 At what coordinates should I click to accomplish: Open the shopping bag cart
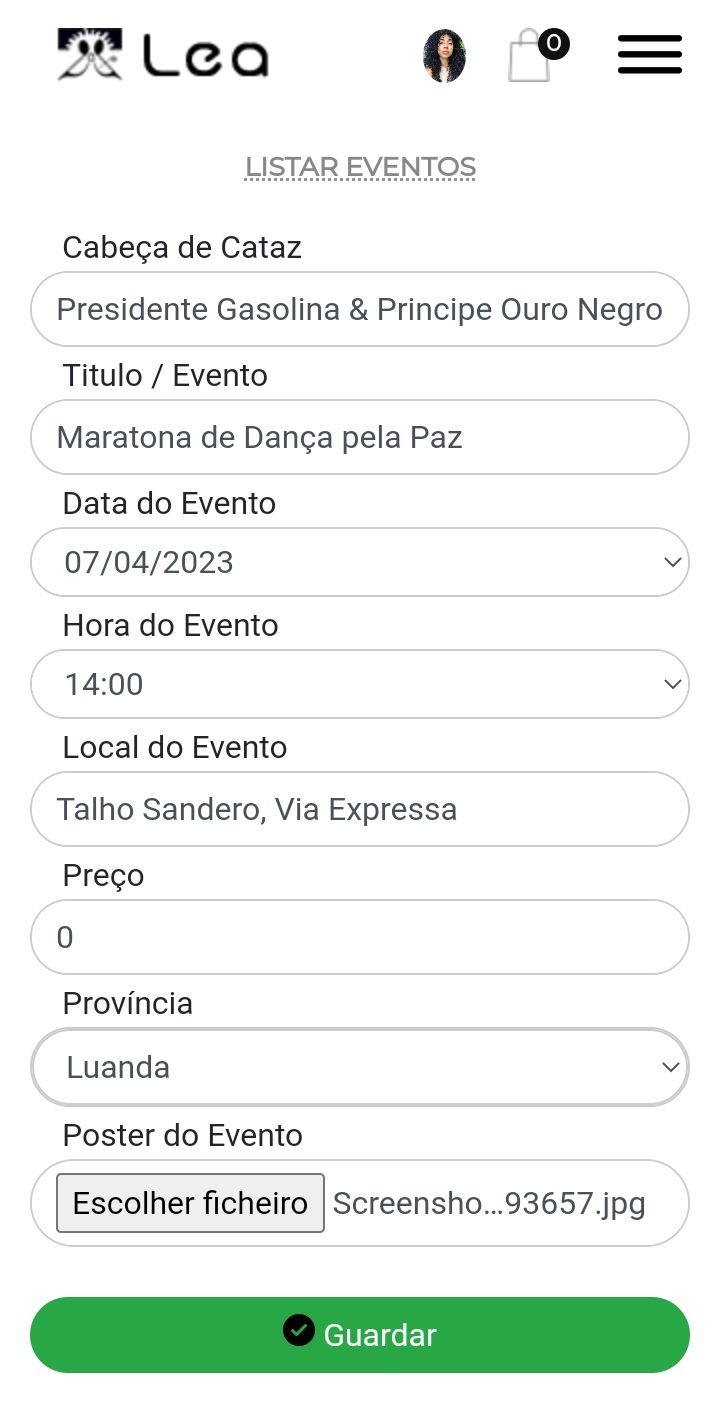tap(528, 58)
